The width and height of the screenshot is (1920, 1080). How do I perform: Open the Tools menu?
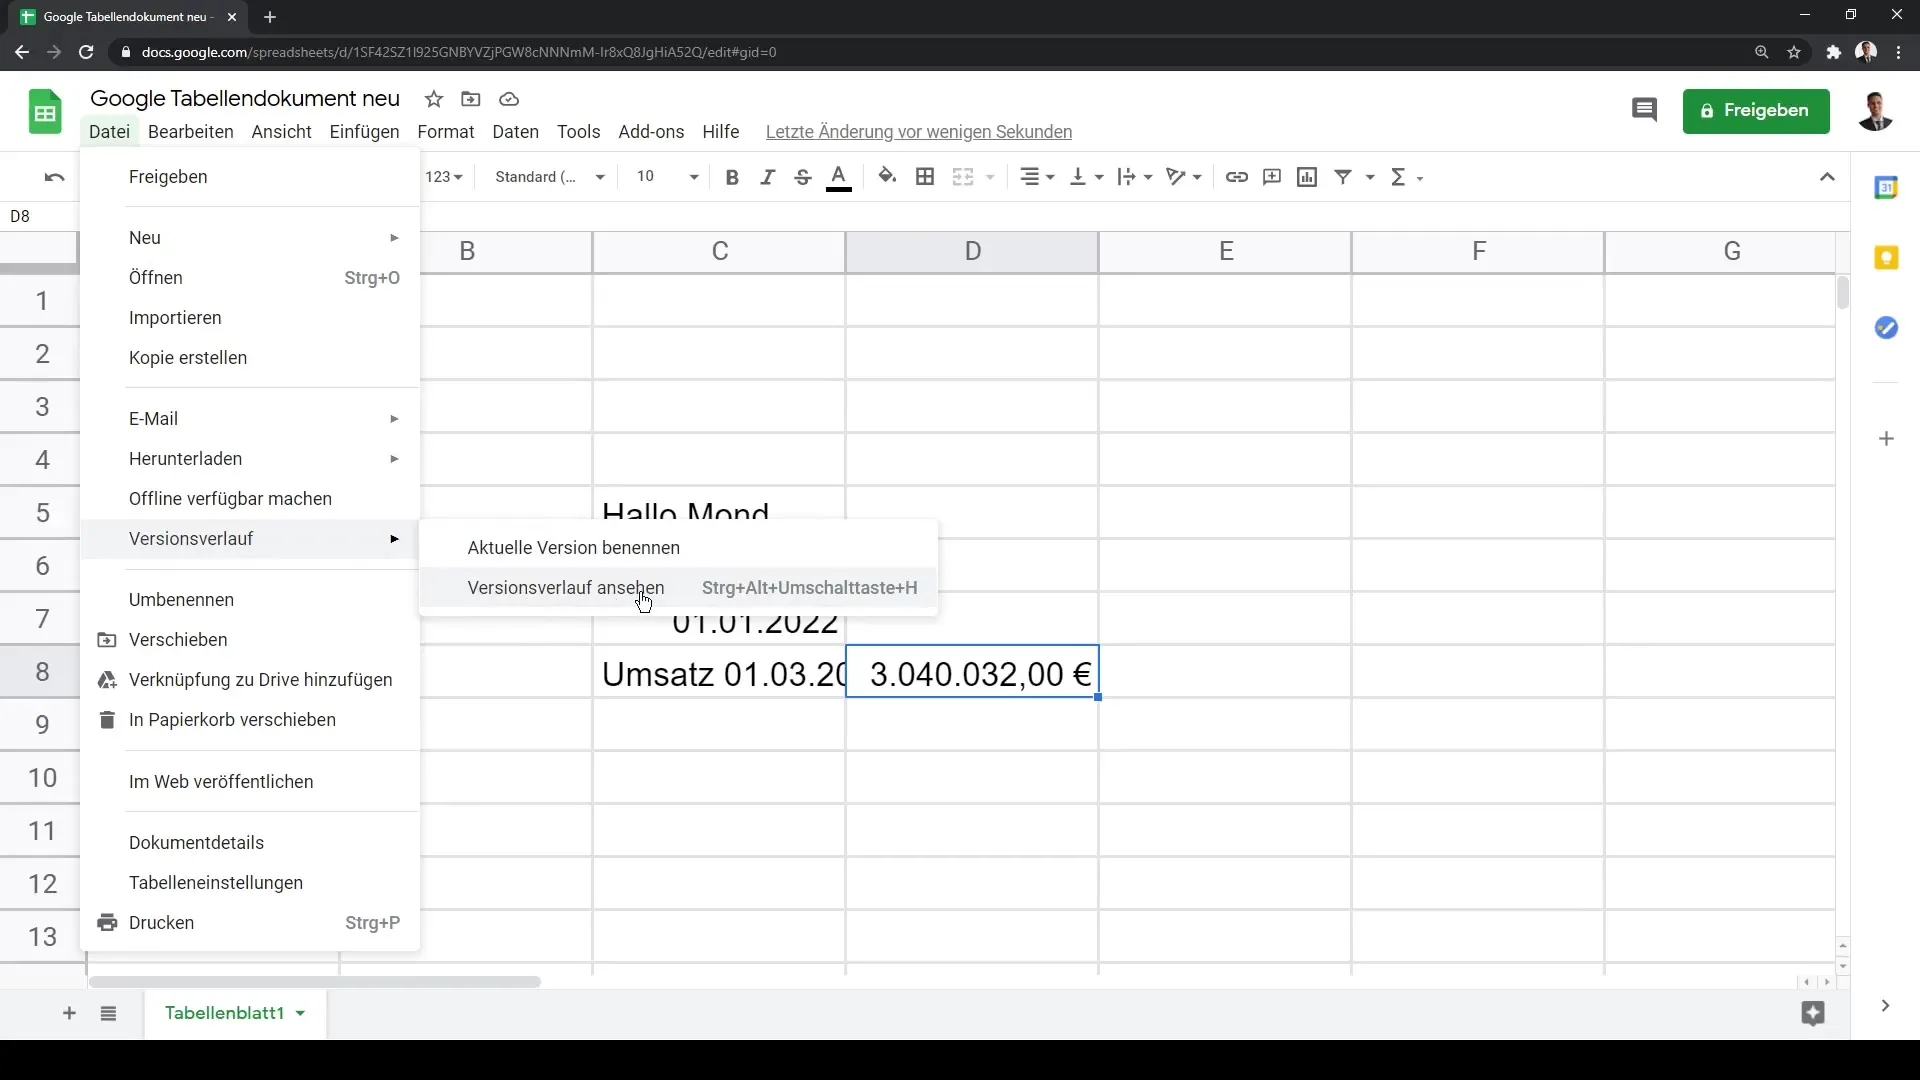(578, 132)
